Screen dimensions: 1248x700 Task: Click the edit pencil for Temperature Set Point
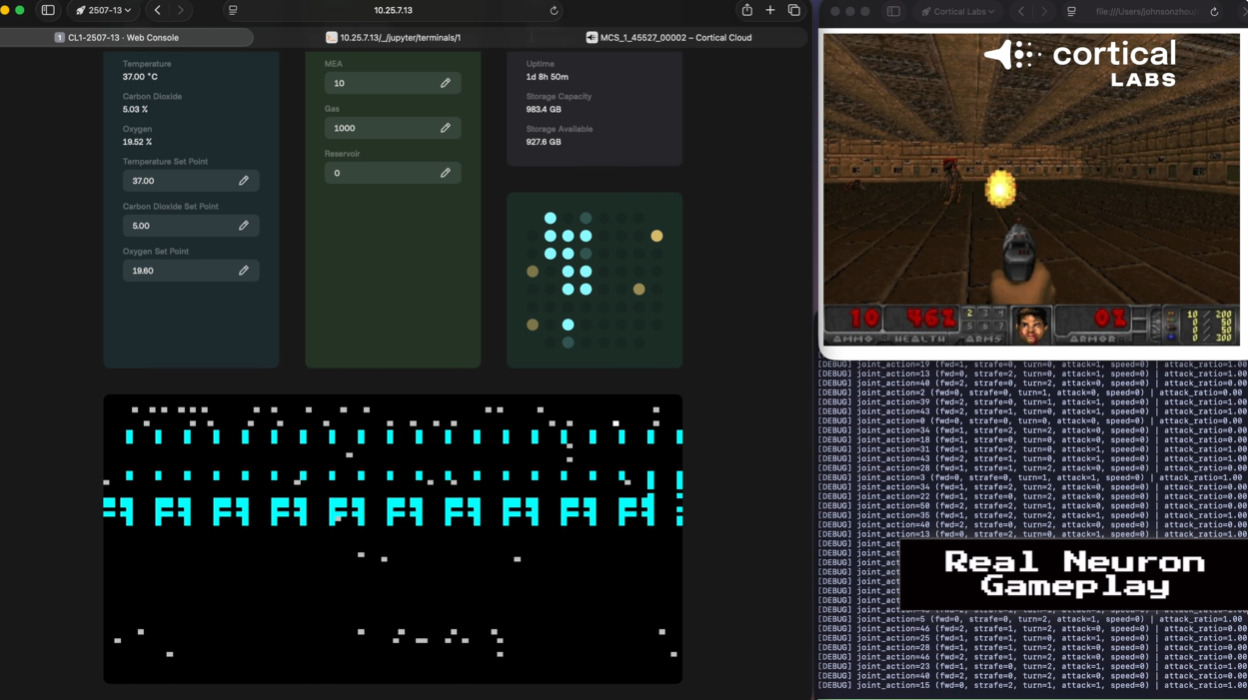pos(243,181)
